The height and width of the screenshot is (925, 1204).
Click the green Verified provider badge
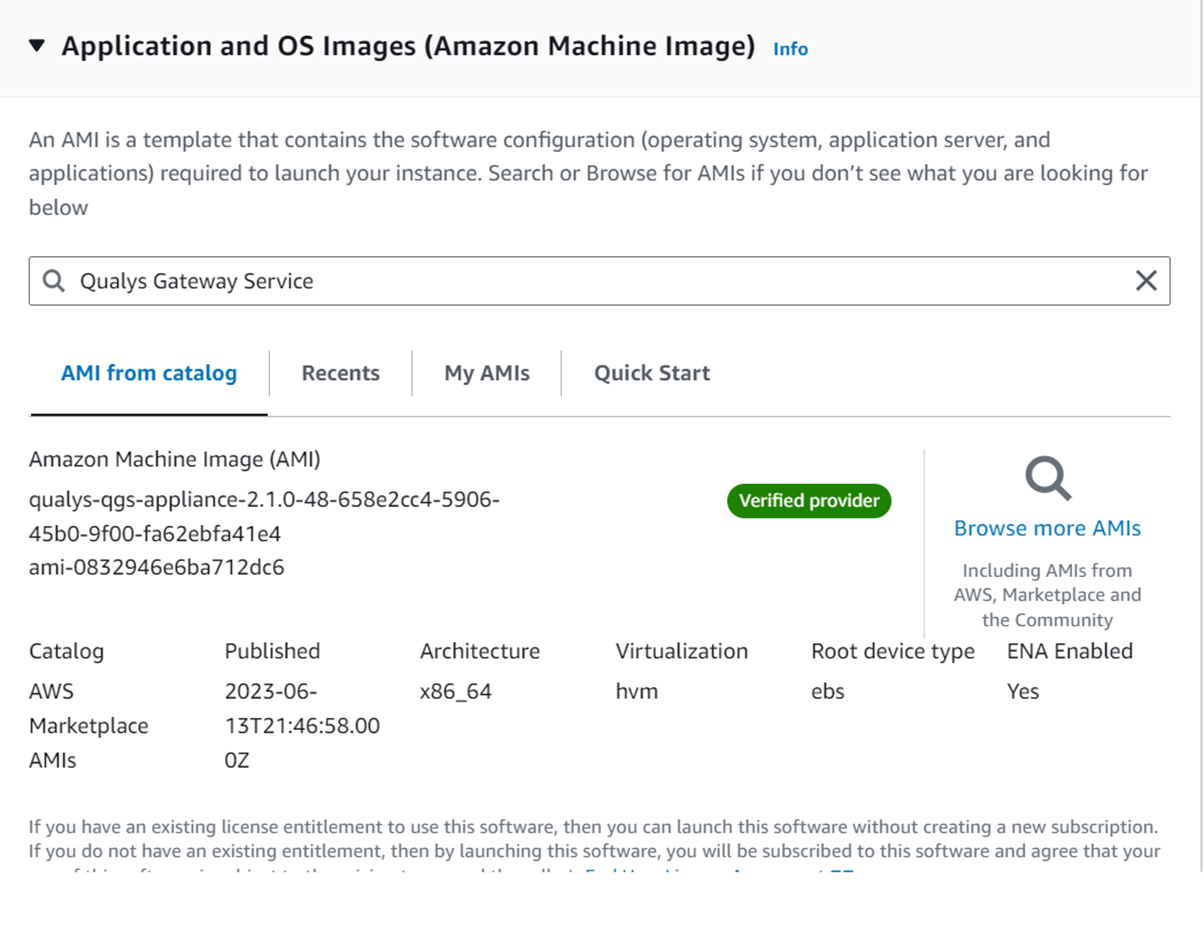[x=809, y=500]
